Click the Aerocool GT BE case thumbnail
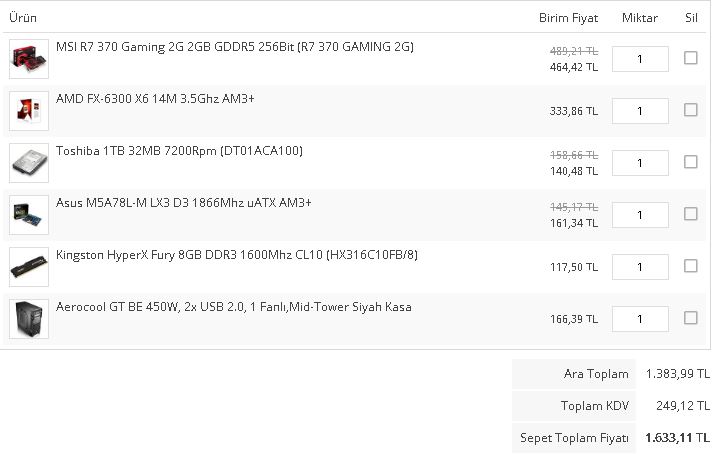Screen dimensions: 720x454 (29, 319)
